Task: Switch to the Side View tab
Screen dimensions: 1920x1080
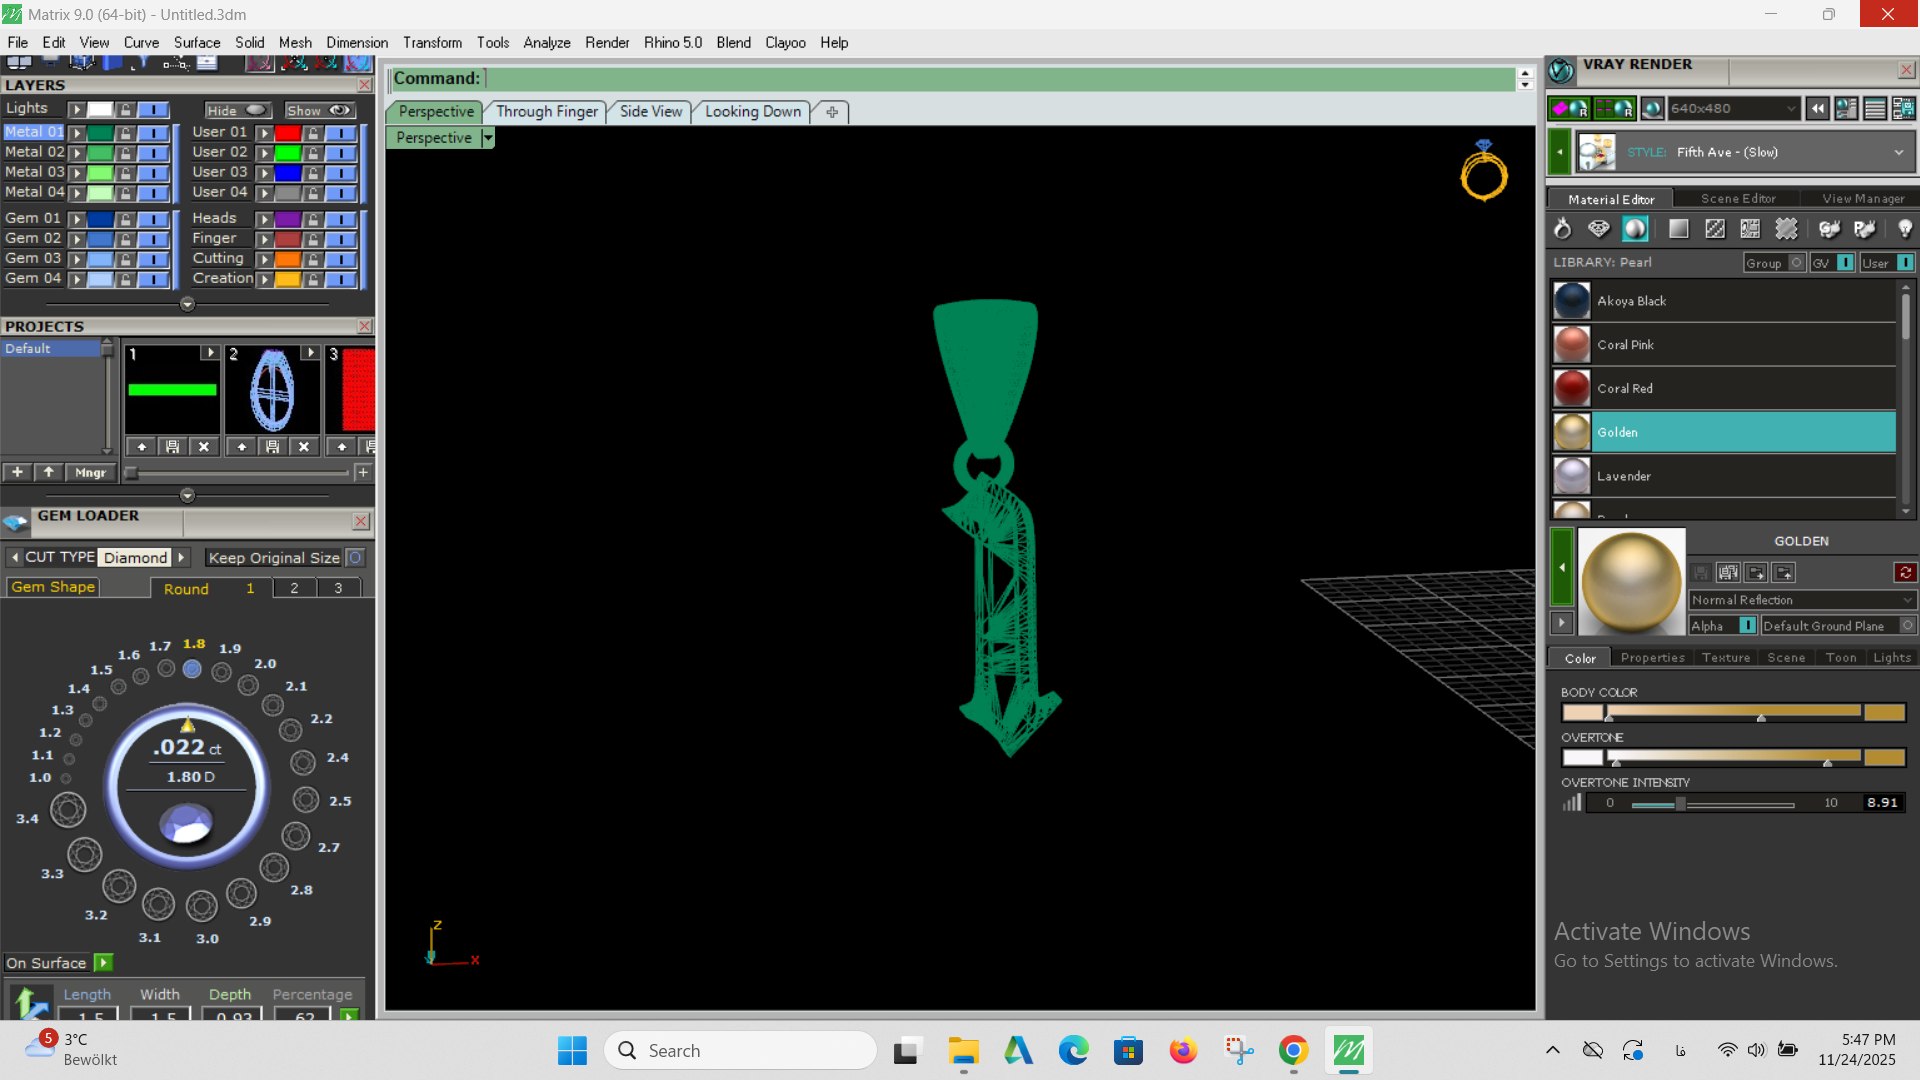Action: click(650, 111)
